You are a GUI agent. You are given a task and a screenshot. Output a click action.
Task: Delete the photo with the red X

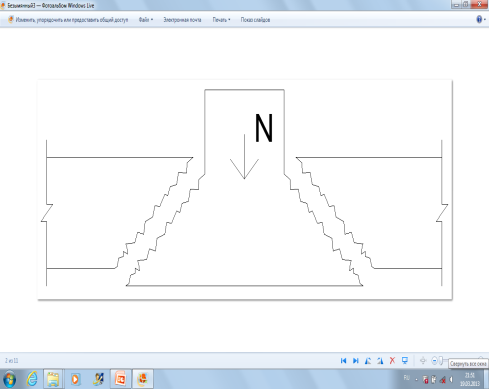coord(392,361)
